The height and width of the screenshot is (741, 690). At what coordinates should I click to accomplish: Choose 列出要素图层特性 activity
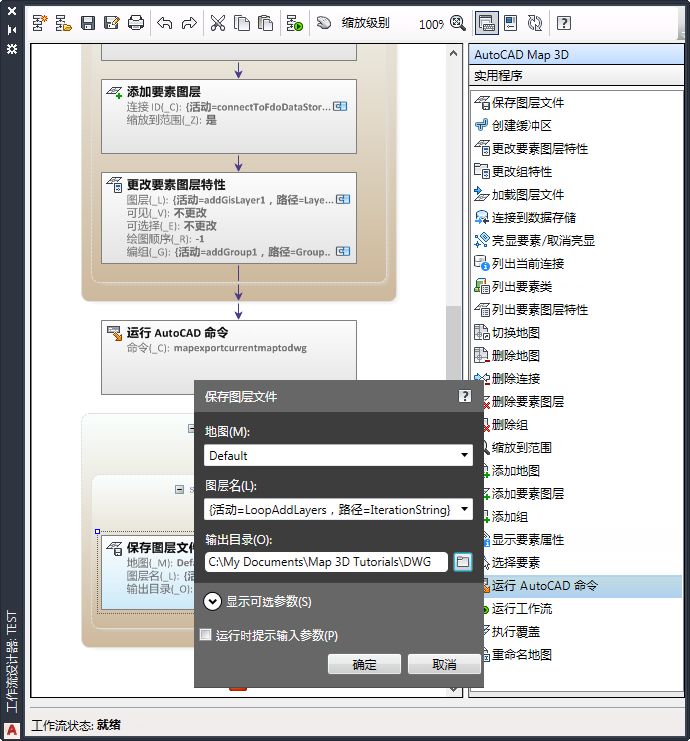click(578, 310)
